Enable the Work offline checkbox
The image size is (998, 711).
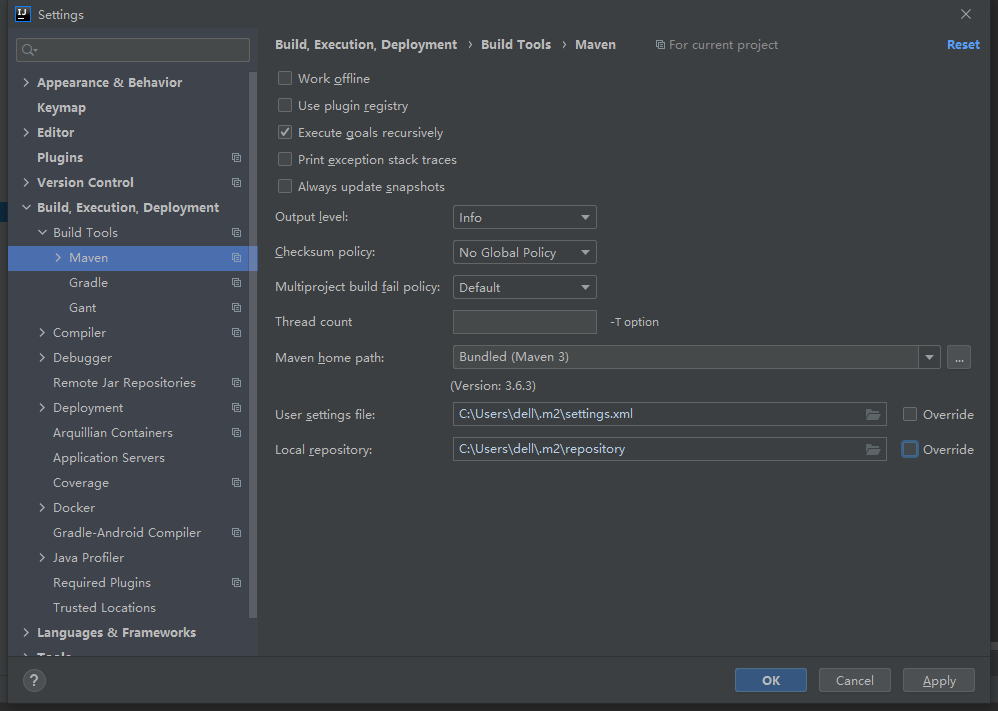(285, 79)
